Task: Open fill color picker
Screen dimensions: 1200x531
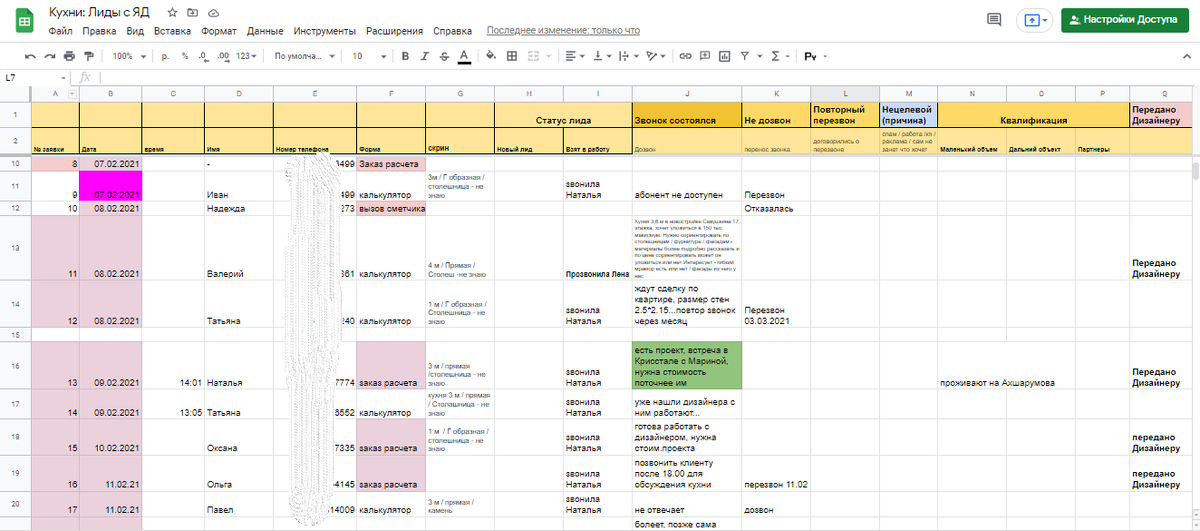Action: (491, 56)
